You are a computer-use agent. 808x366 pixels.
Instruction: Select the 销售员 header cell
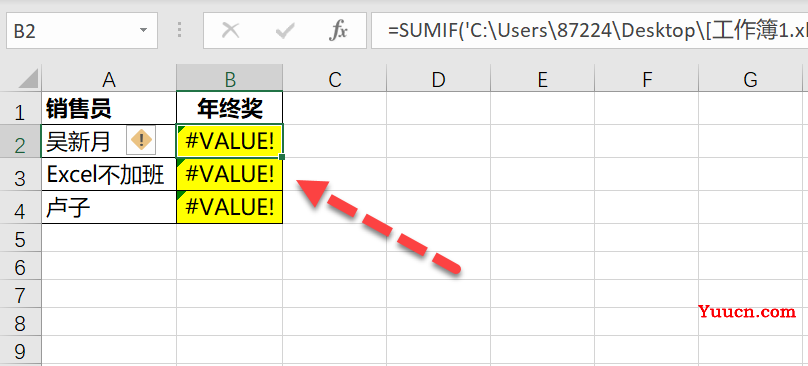[109, 108]
